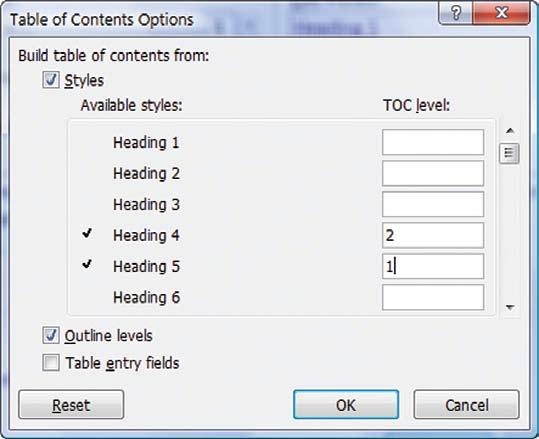The width and height of the screenshot is (539, 439).
Task: Click the help question mark icon
Action: coord(456,13)
